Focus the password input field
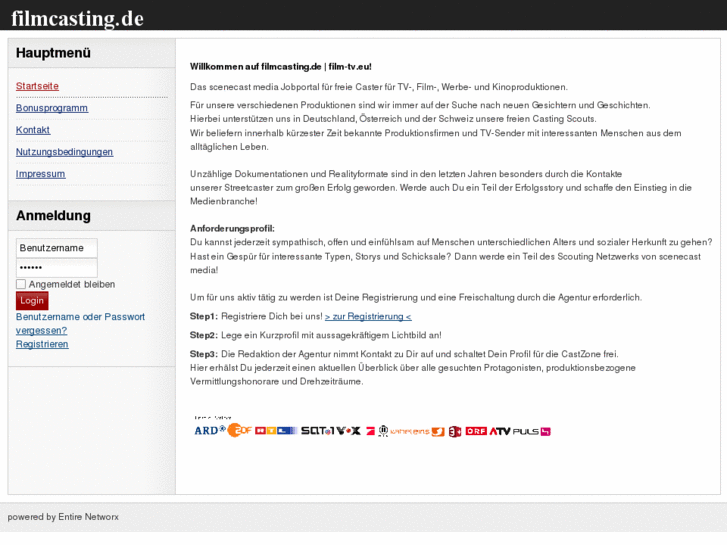The height and width of the screenshot is (545, 727). click(57, 268)
